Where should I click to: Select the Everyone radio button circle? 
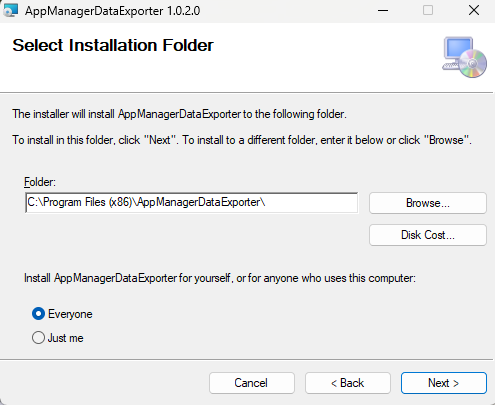(38, 314)
